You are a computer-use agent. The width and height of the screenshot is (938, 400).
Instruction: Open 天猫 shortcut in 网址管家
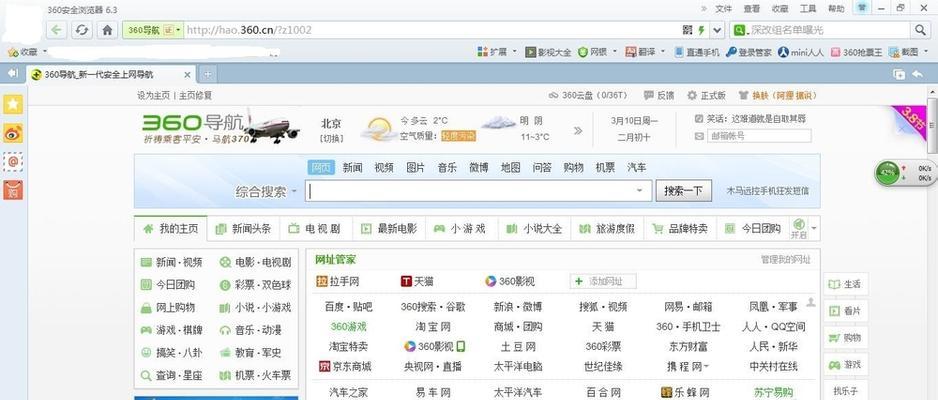(x=417, y=281)
